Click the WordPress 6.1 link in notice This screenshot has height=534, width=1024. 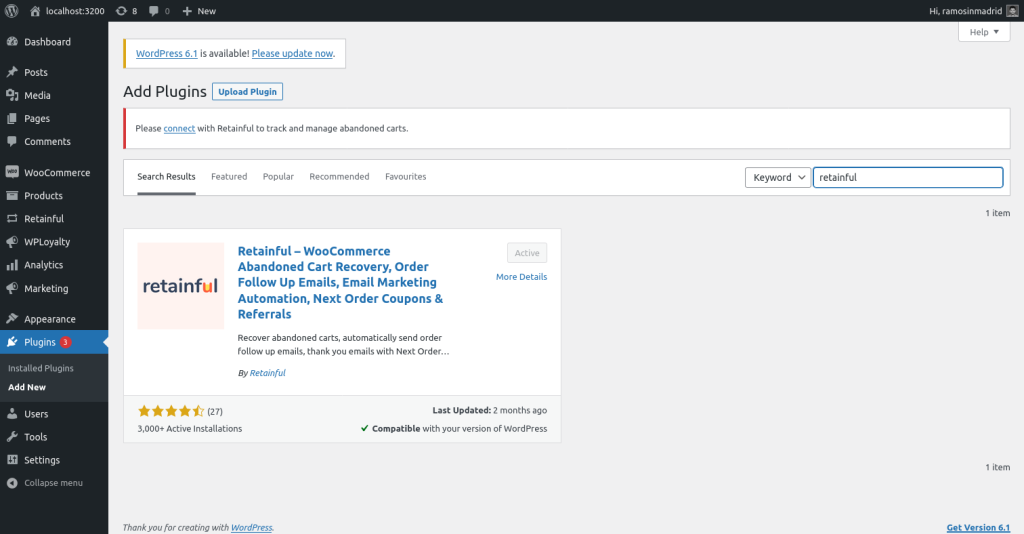(x=167, y=54)
